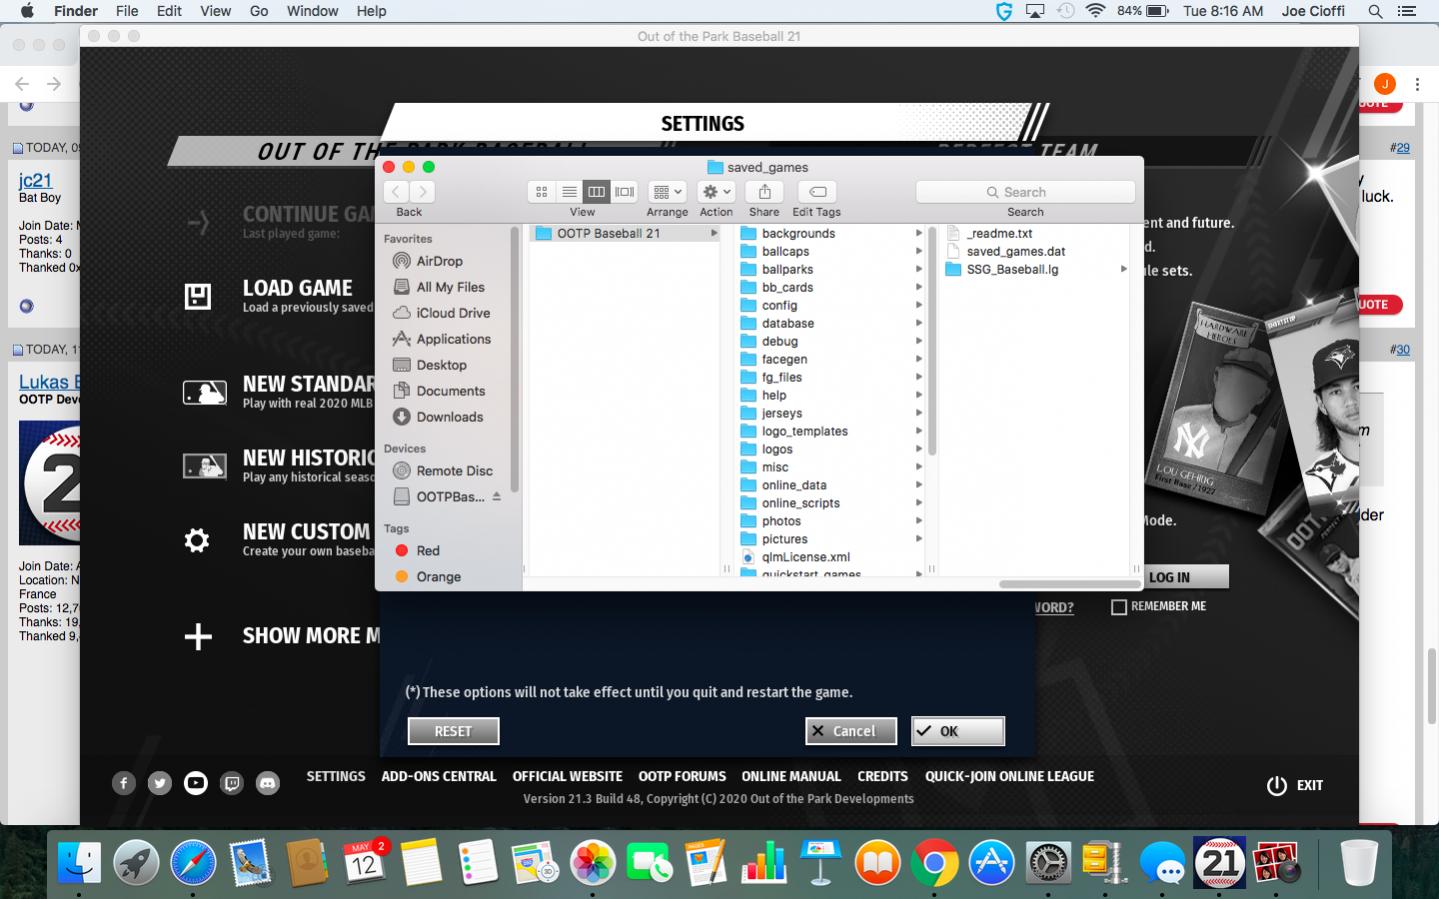Click the Log In button
The width and height of the screenshot is (1439, 899).
(x=1169, y=577)
